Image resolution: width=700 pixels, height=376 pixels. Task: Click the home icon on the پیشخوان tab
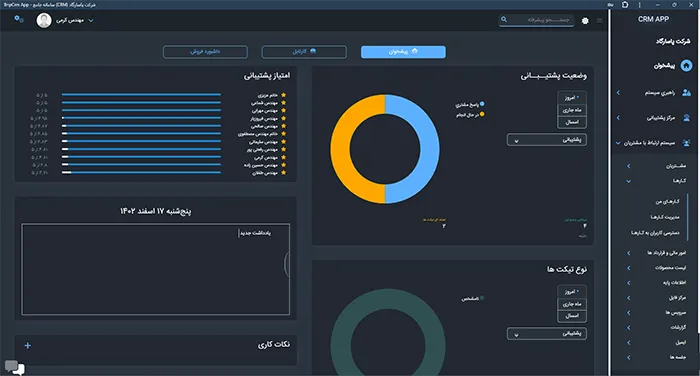(415, 51)
